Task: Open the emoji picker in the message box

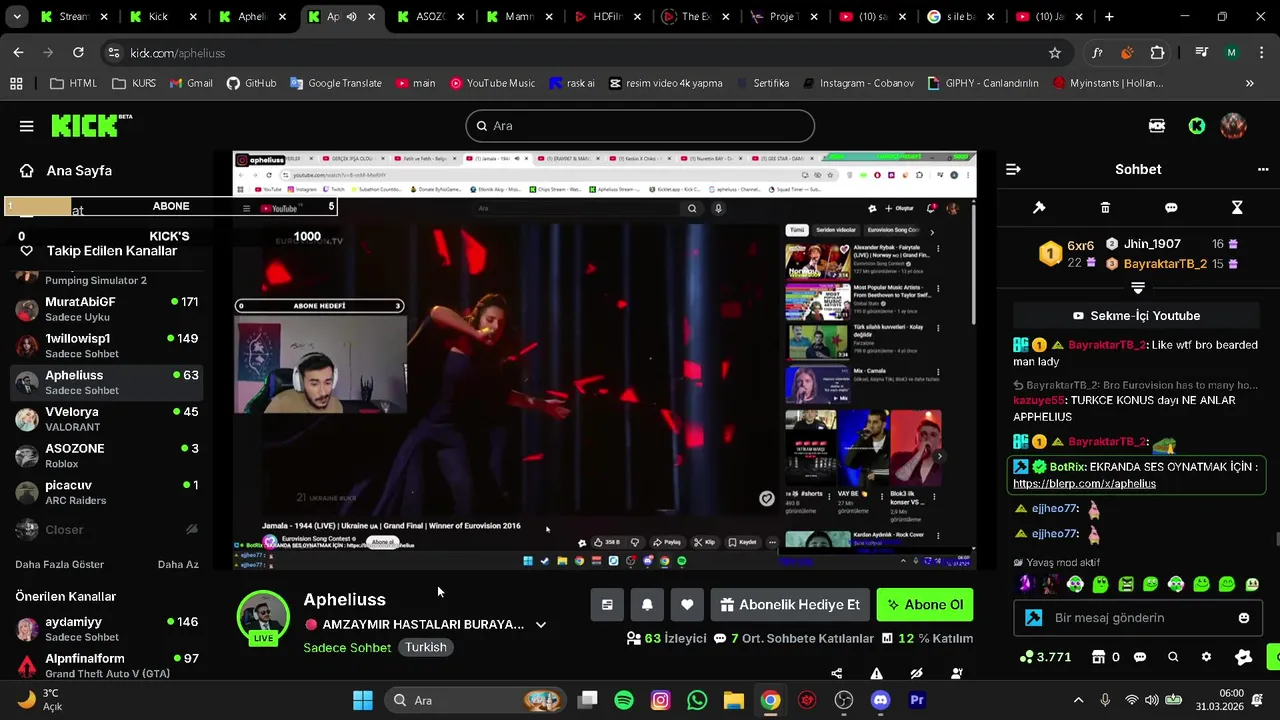Action: pos(1244,618)
